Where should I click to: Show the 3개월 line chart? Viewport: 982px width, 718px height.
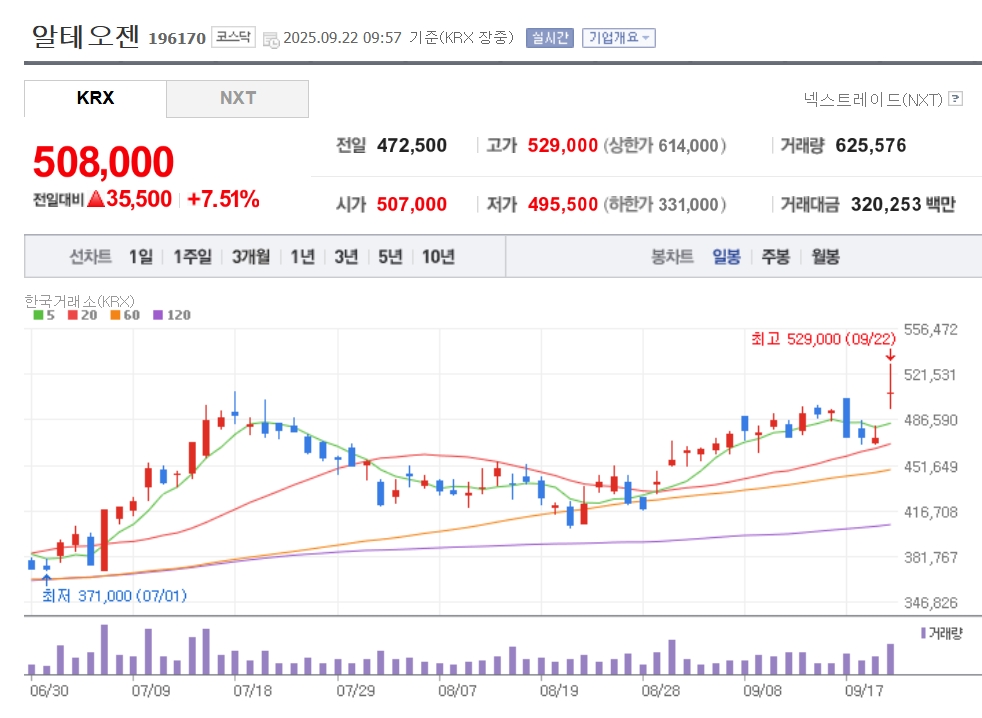[251, 256]
